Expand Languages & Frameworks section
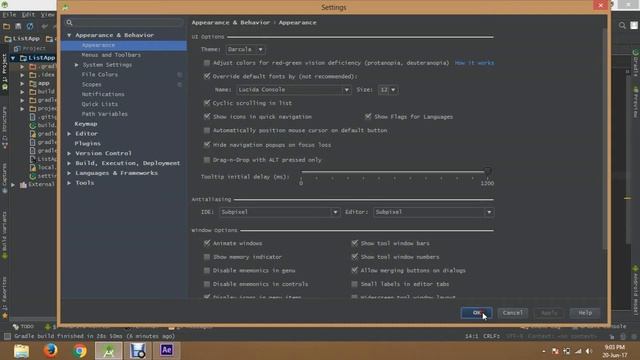640x360 pixels. (69, 173)
